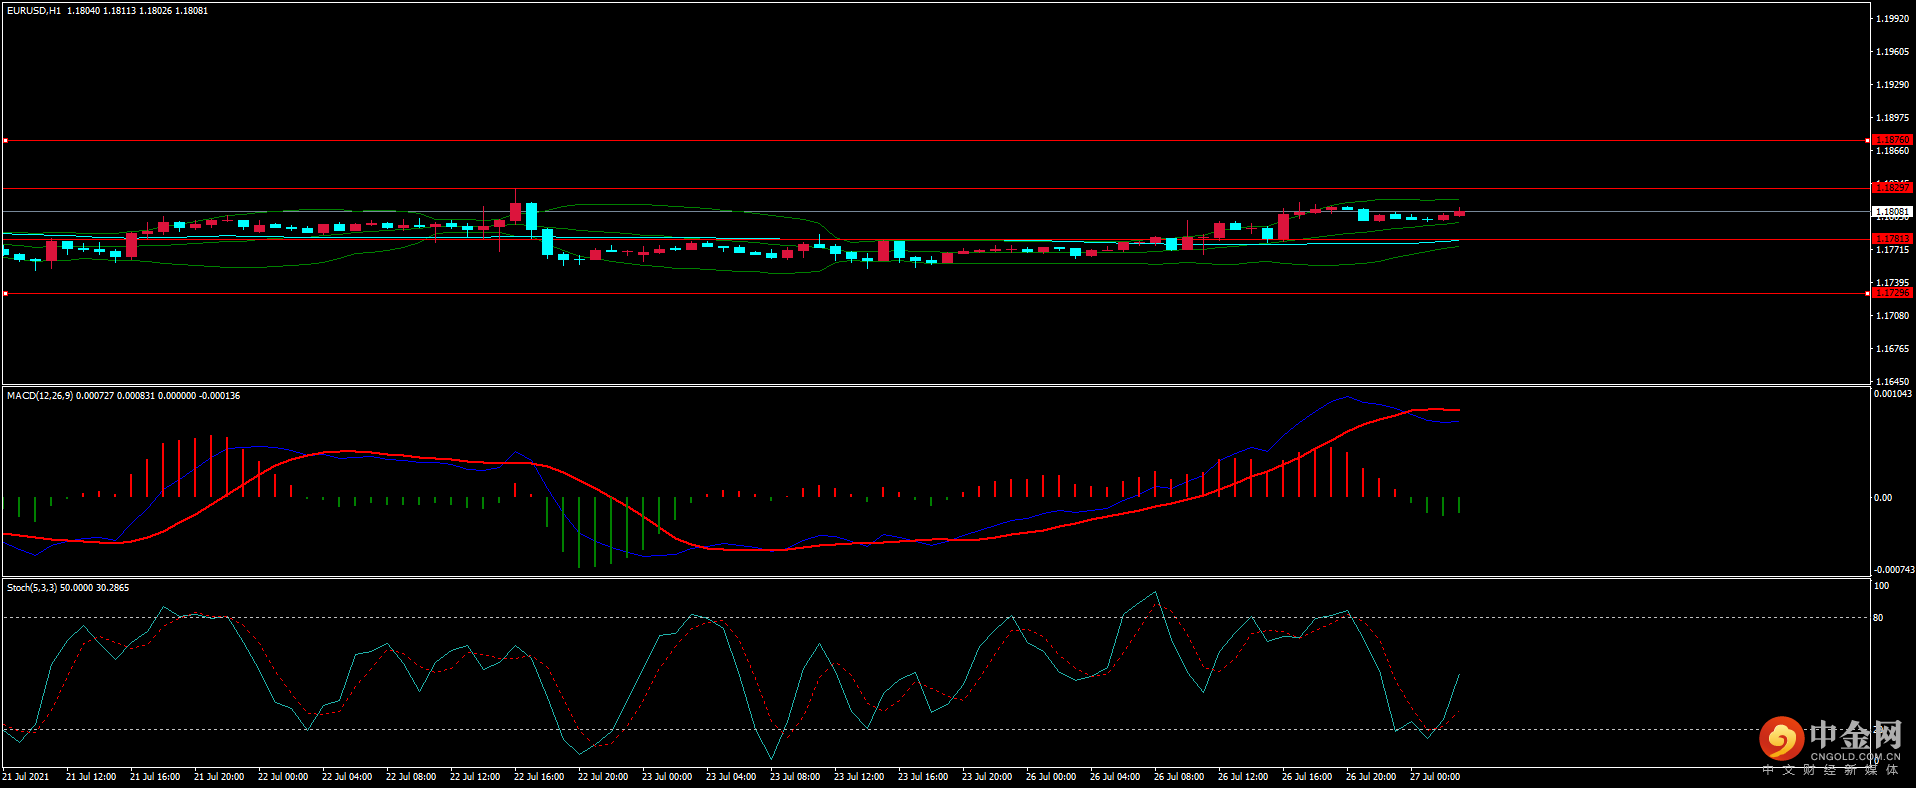1916x788 pixels.
Task: Click the 1.16450 price scale value
Action: [1892, 381]
